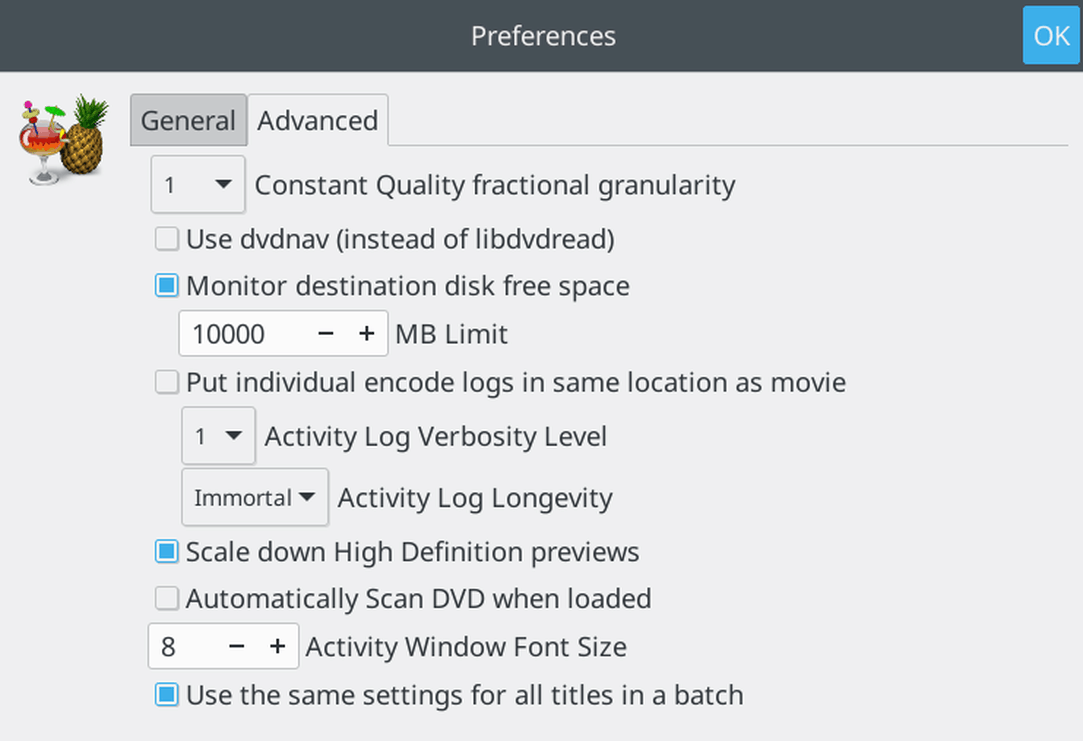Screen dimensions: 1083x741
Task: Click the font size value field
Action: point(183,646)
